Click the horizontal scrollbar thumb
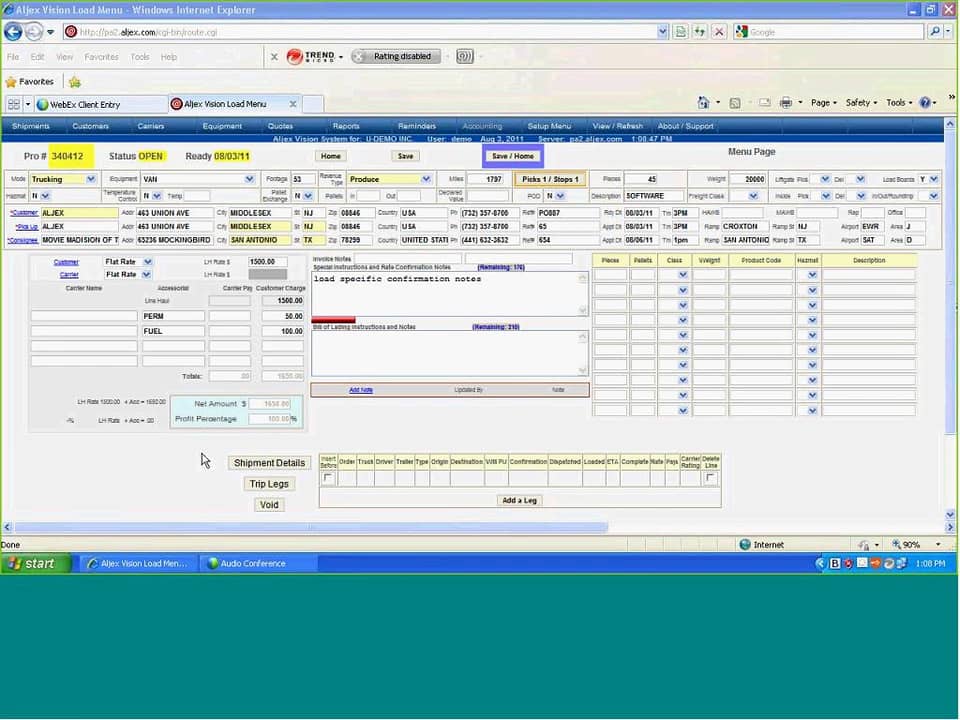 coord(311,527)
